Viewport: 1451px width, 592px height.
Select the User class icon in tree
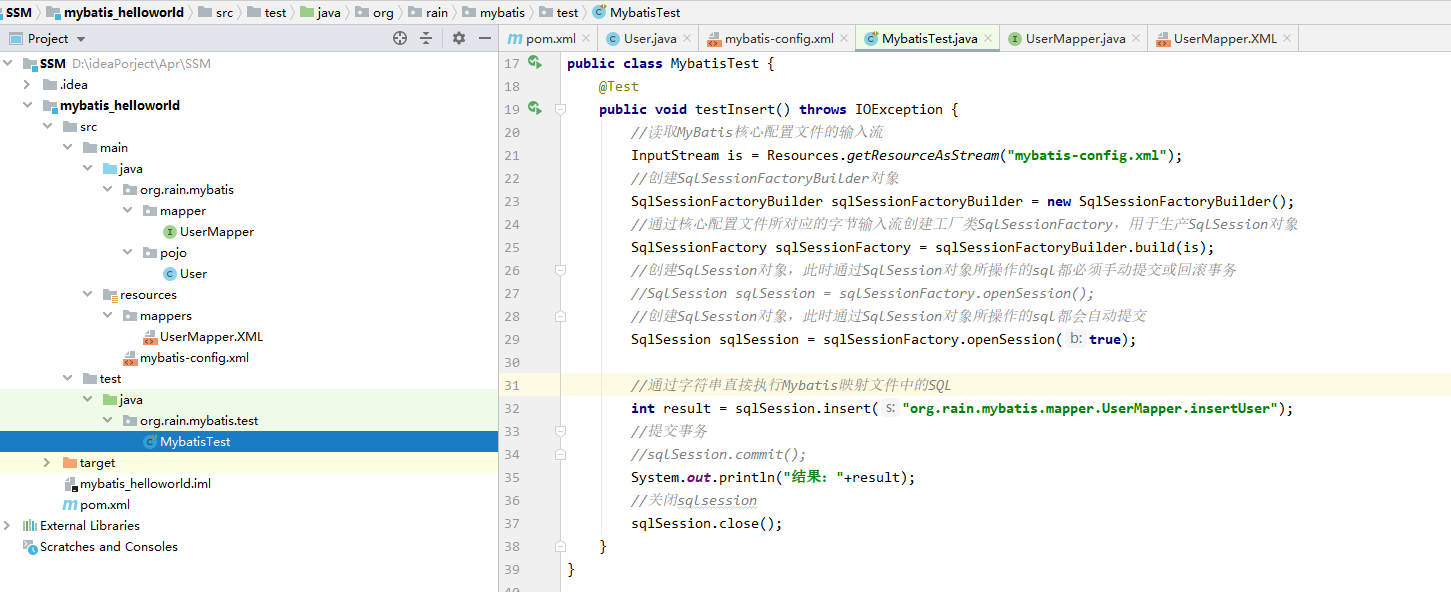[170, 274]
